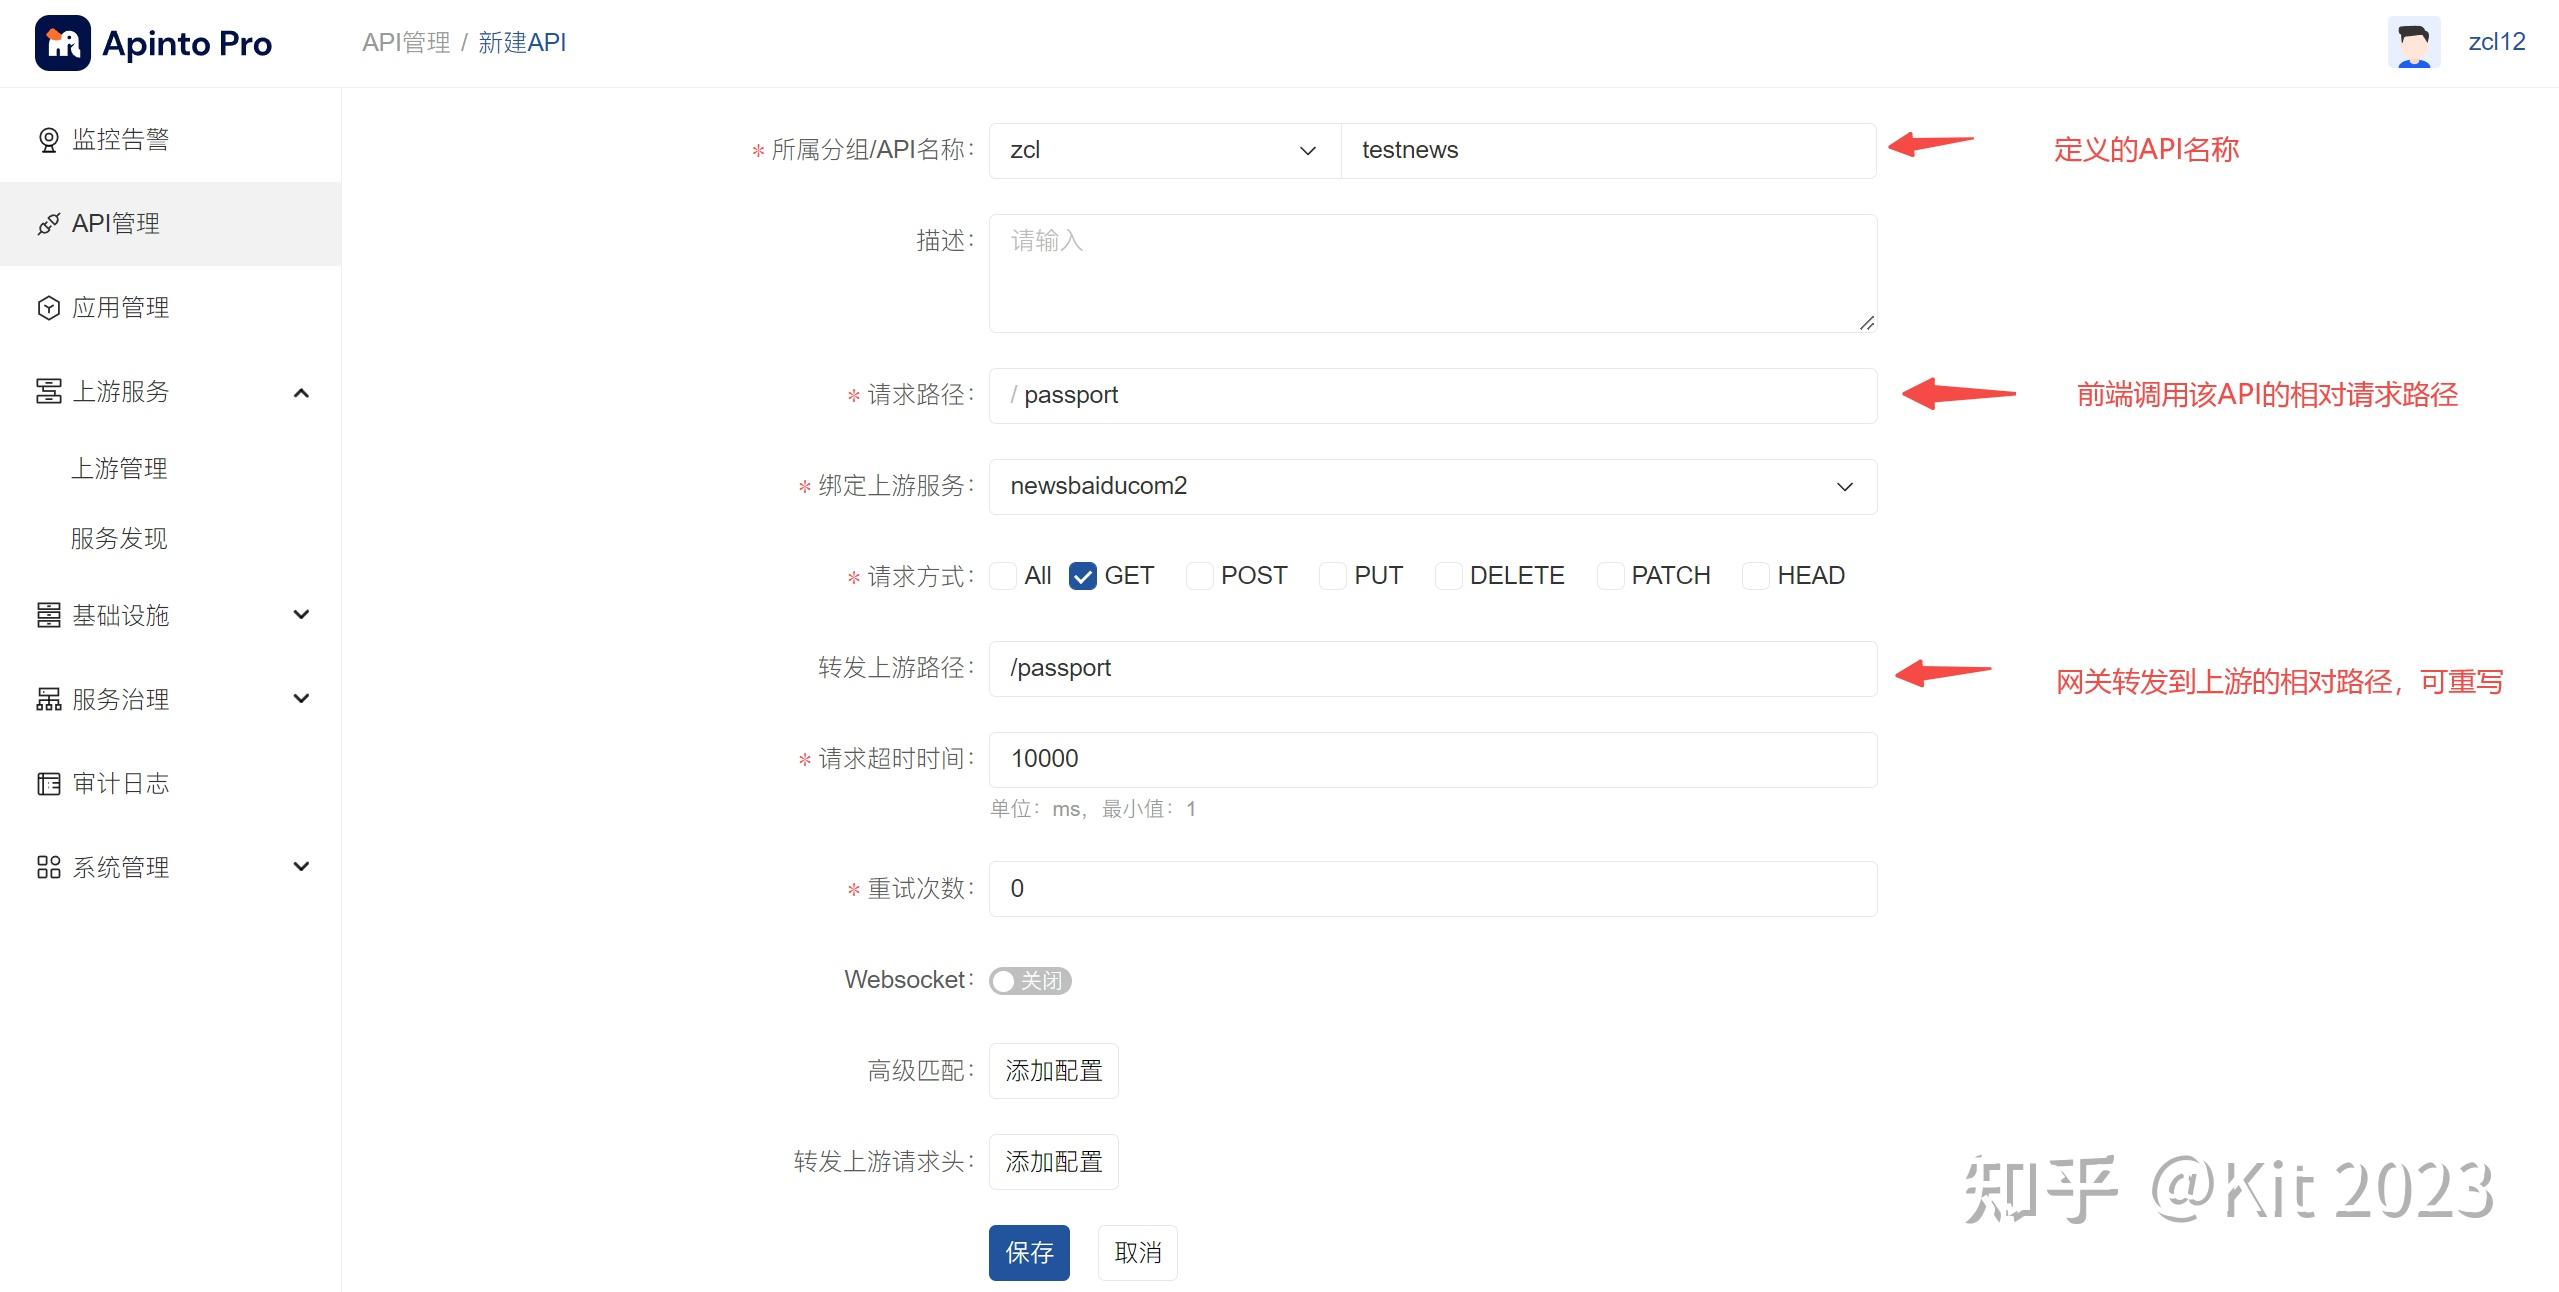
Task: Click the user avatar icon for zcl12
Action: pyautogui.click(x=2413, y=43)
